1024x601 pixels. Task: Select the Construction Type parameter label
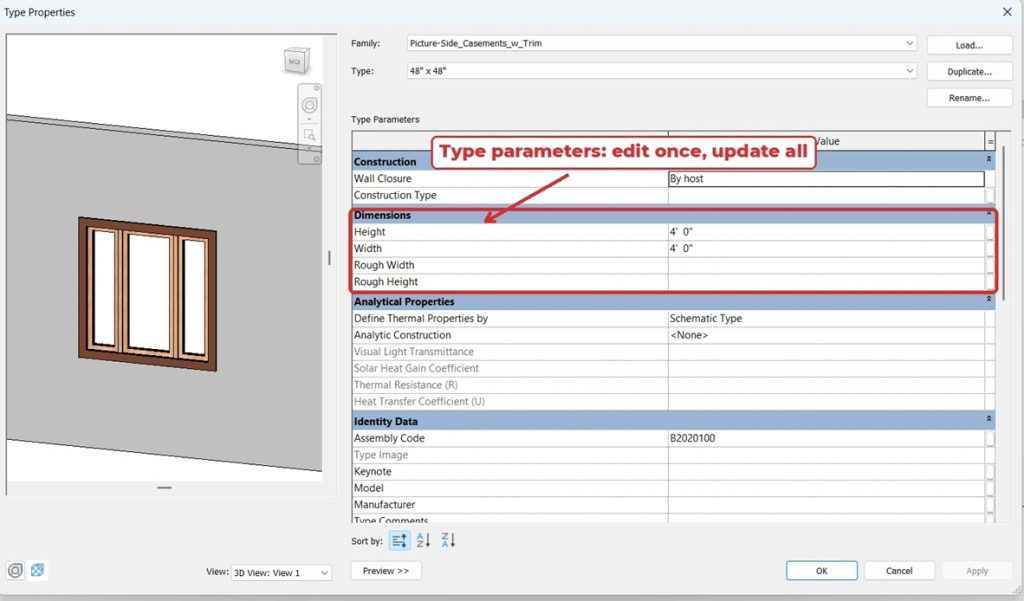[395, 195]
